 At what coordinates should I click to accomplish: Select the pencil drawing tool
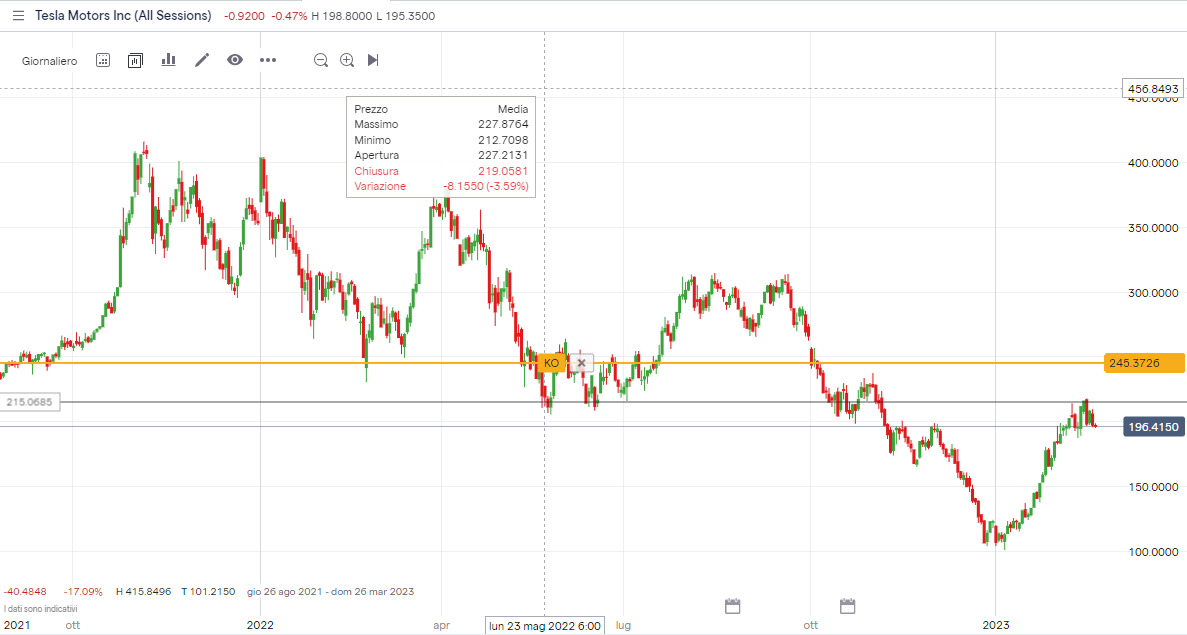click(x=201, y=60)
